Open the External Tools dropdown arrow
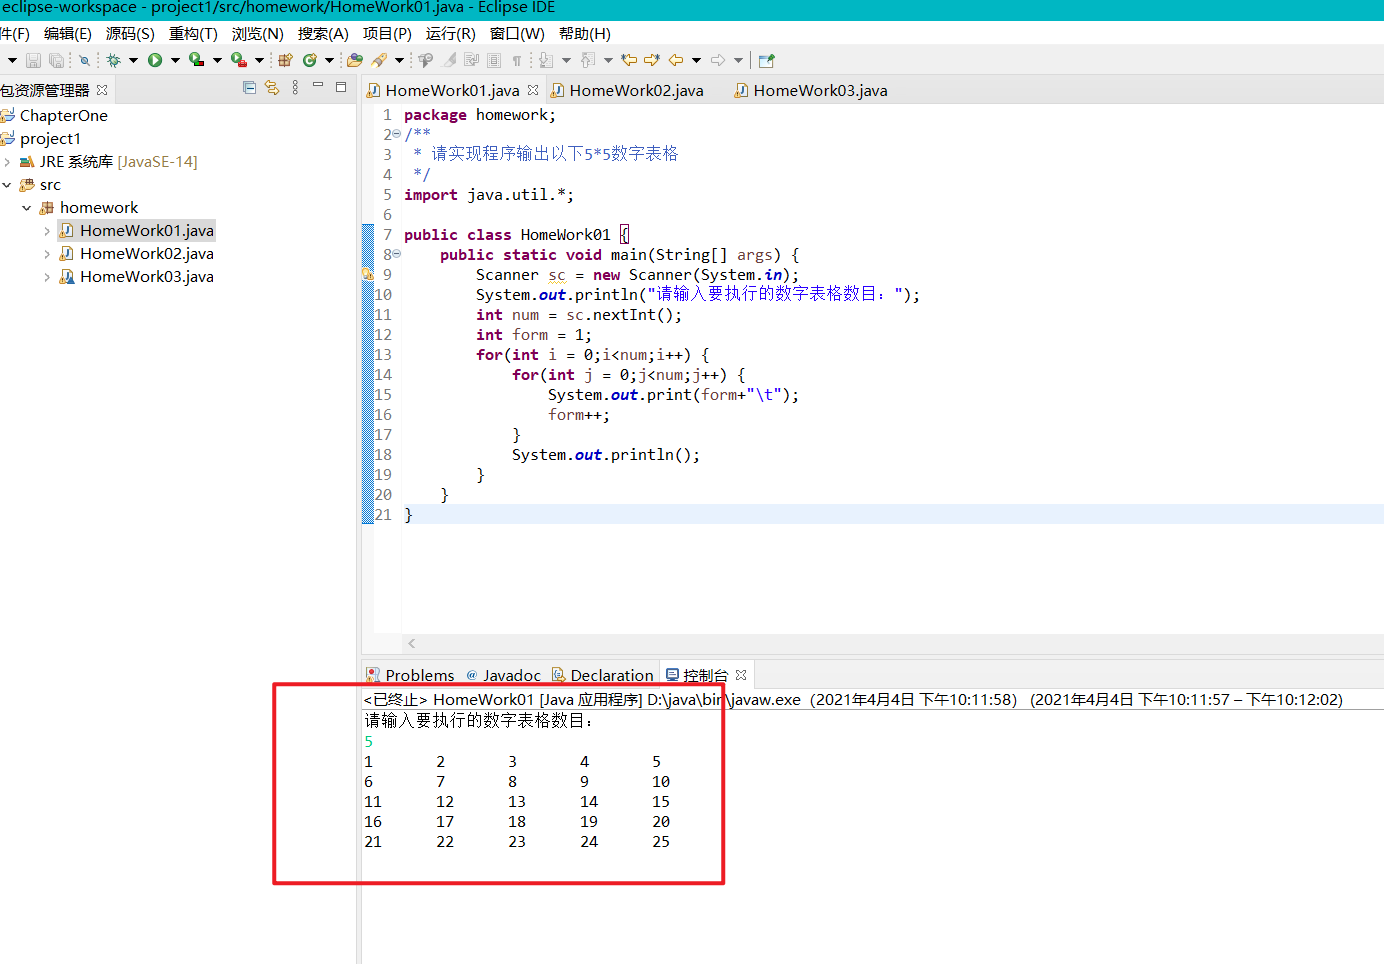 coord(259,60)
